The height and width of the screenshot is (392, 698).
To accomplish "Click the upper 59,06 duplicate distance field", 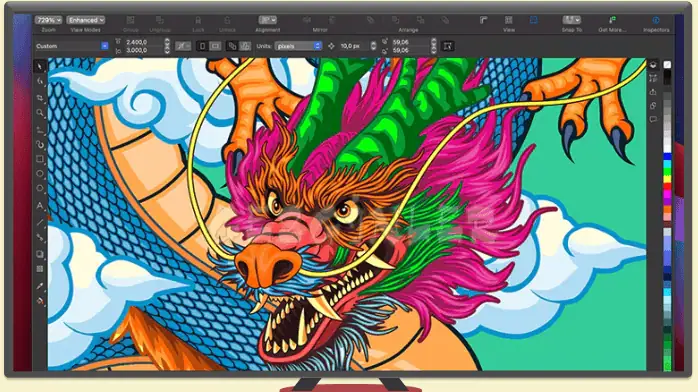I will tap(410, 42).
